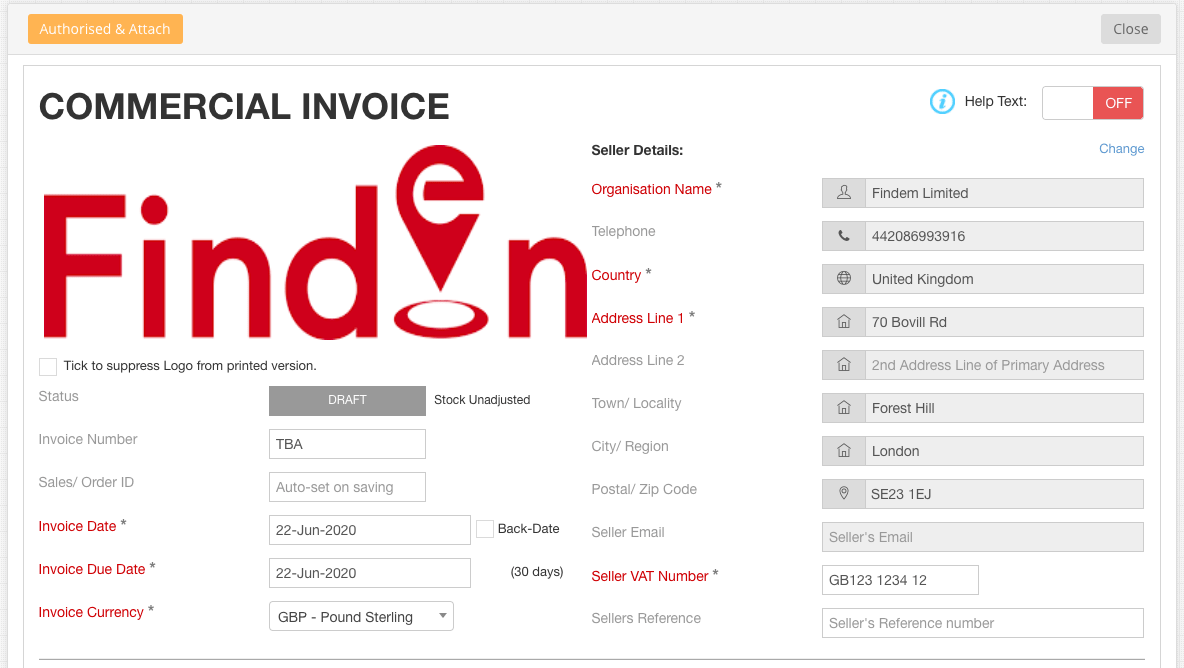Click the Address Line 1 field
Screen dimensions: 1184x668
[1004, 322]
